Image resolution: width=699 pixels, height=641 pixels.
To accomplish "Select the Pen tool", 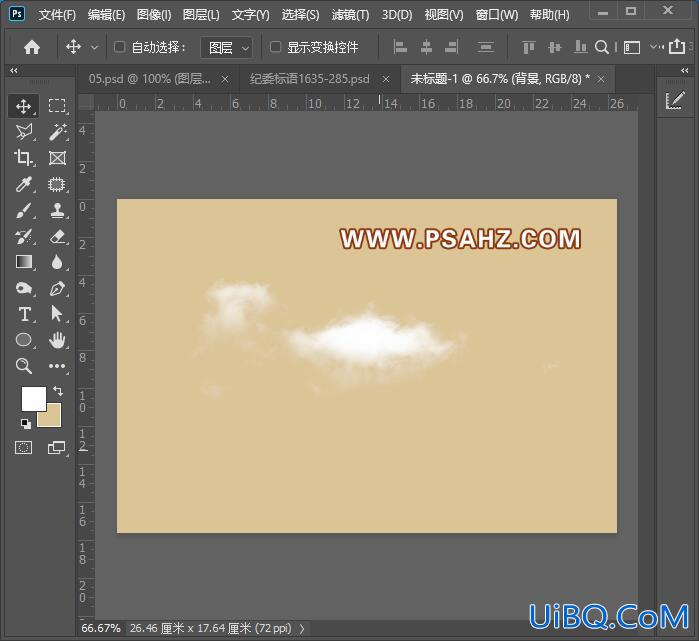I will [x=57, y=288].
